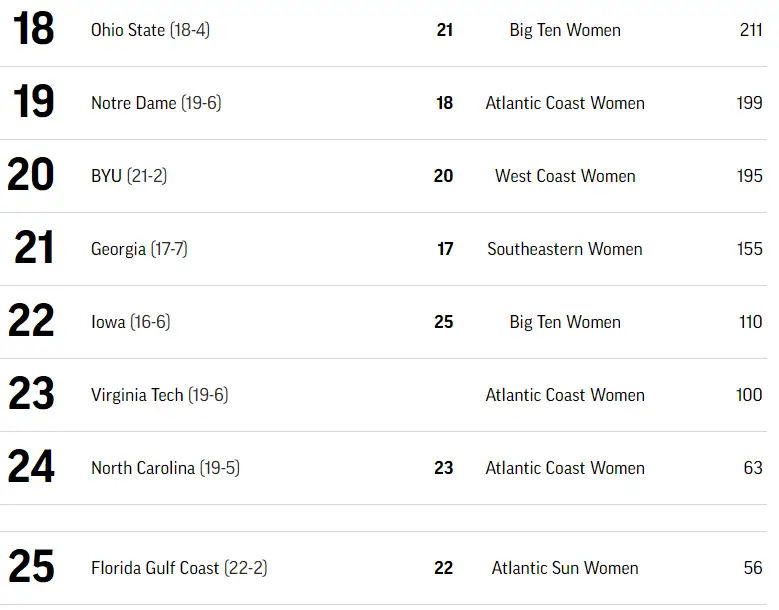Click the large rank number 25
Screen dimensions: 779x610
point(31,567)
